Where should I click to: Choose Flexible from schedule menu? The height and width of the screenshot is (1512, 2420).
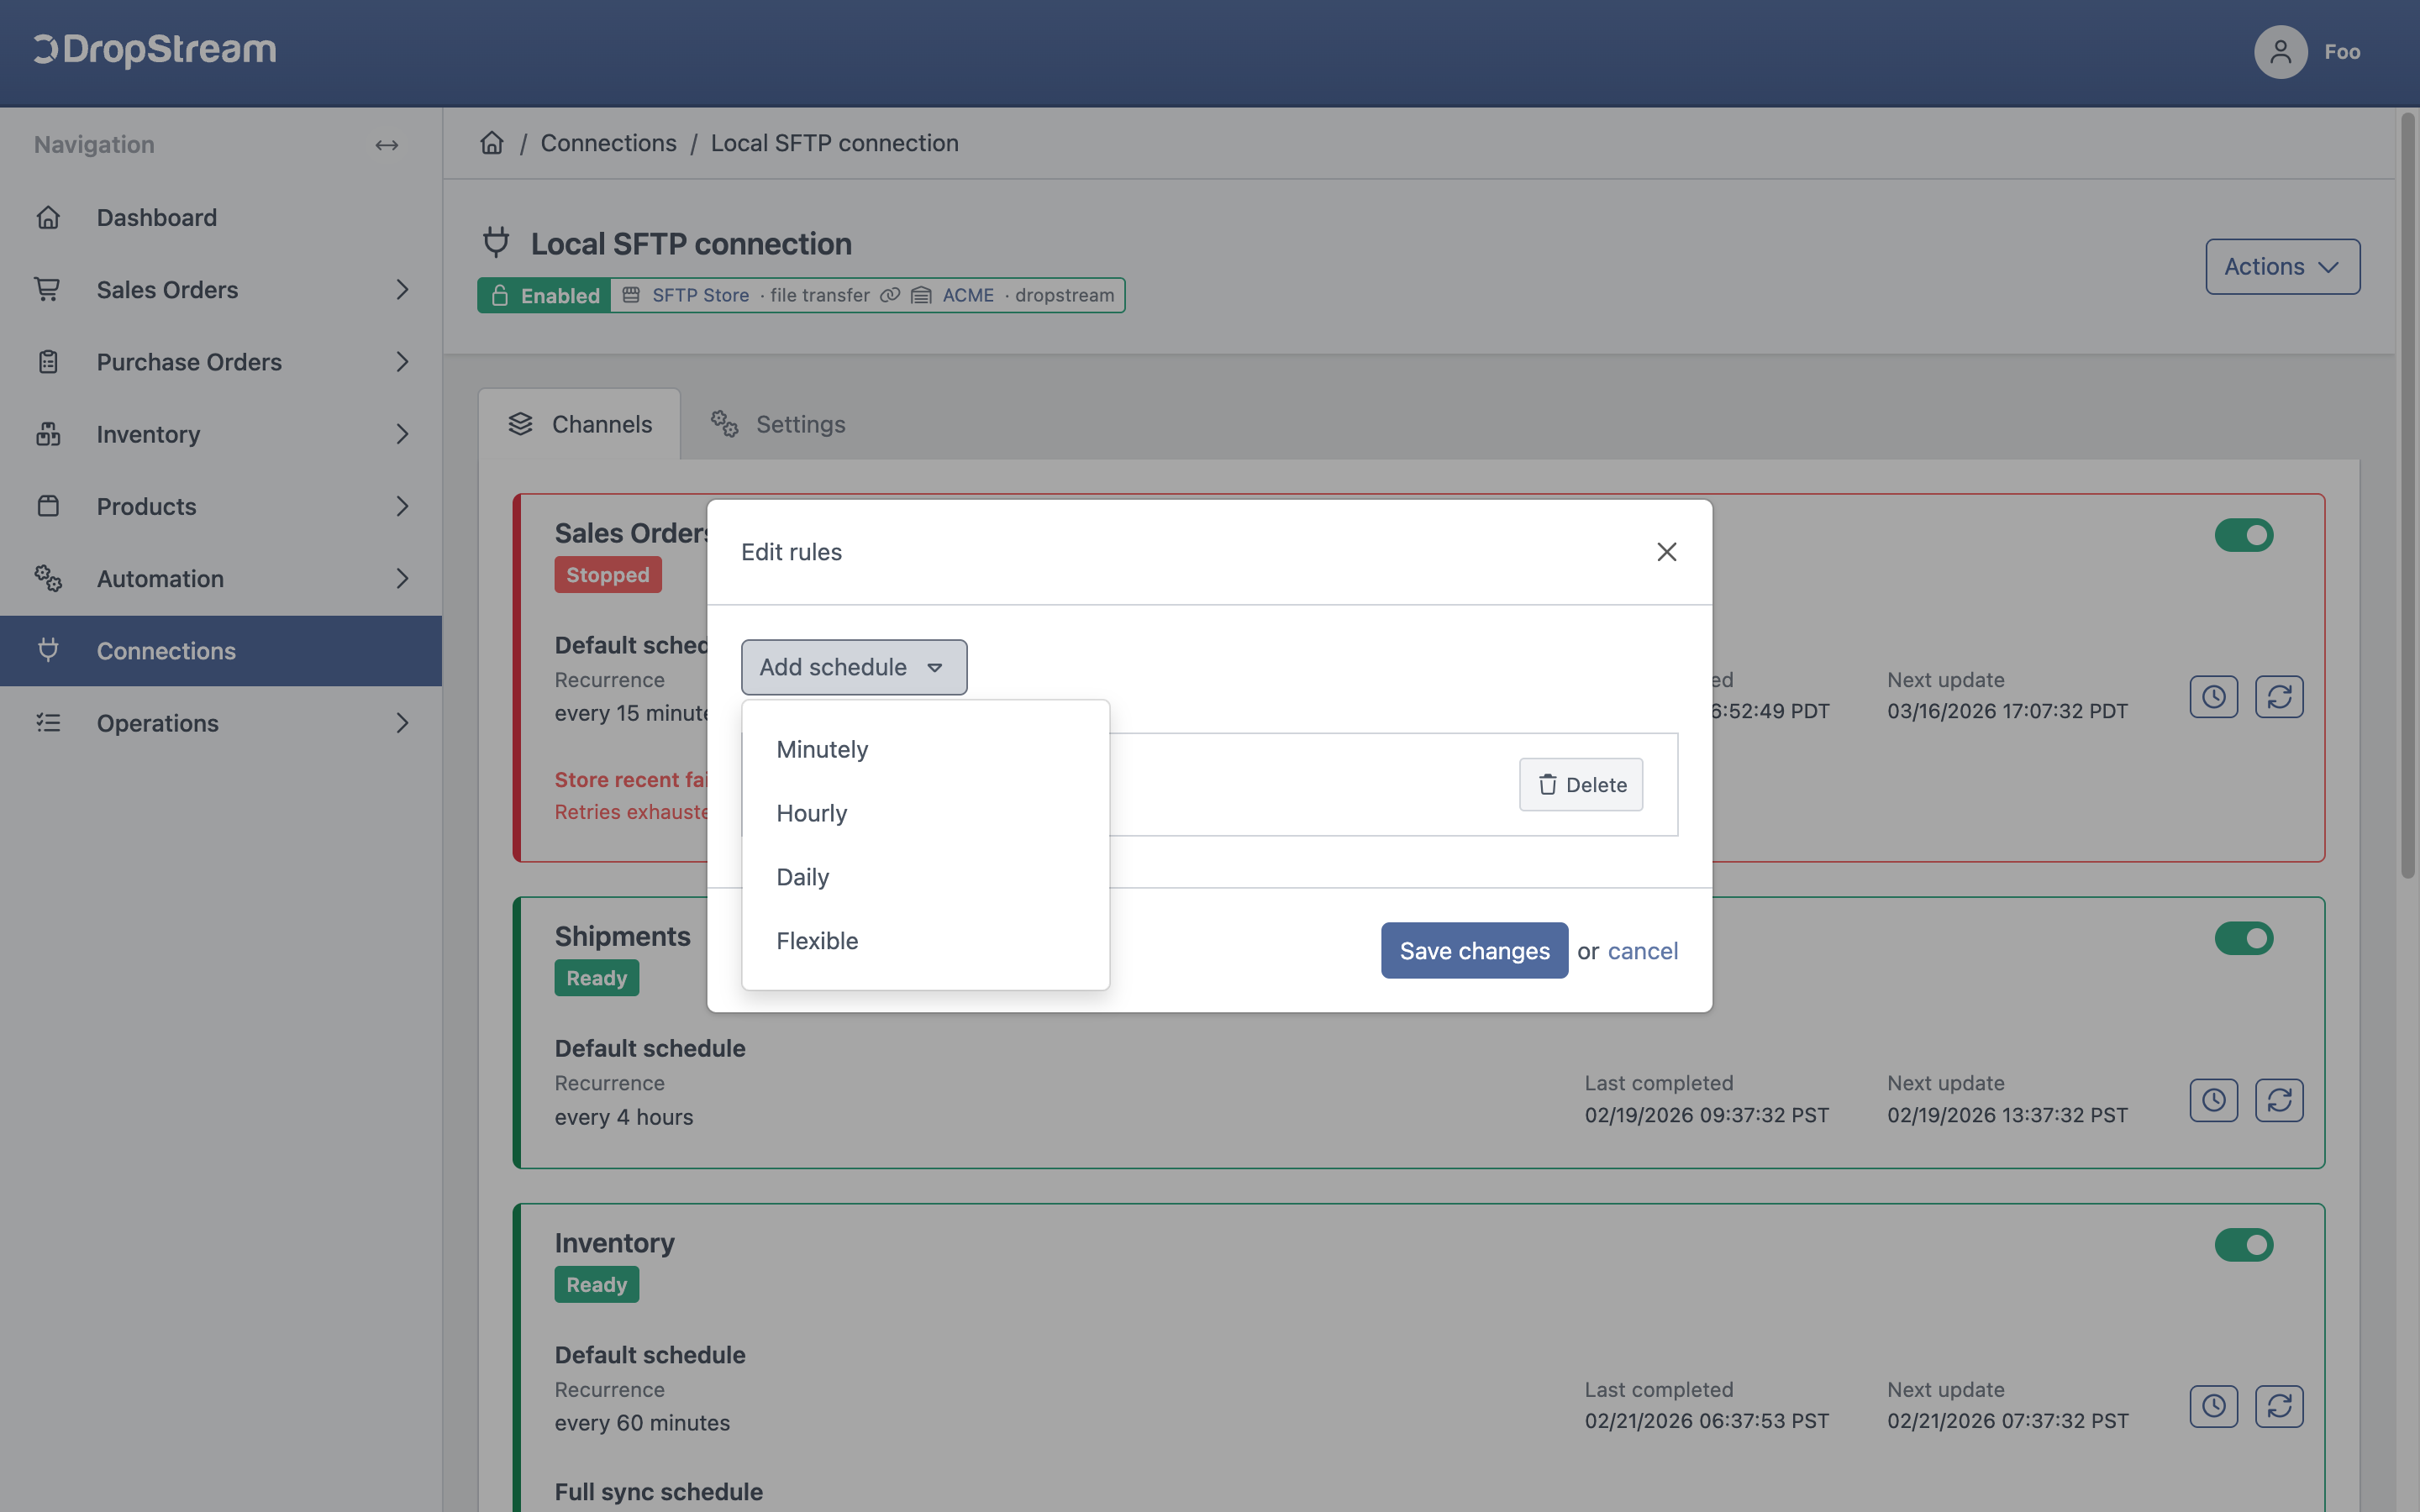tap(925, 941)
